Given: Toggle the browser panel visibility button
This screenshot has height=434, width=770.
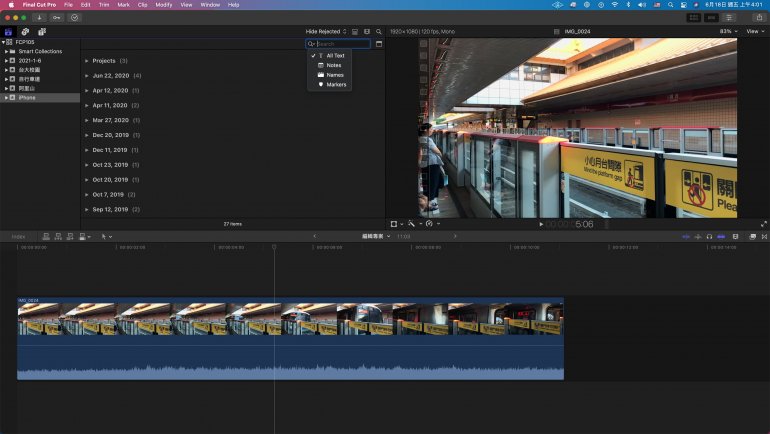Looking at the screenshot, I should [695, 17].
